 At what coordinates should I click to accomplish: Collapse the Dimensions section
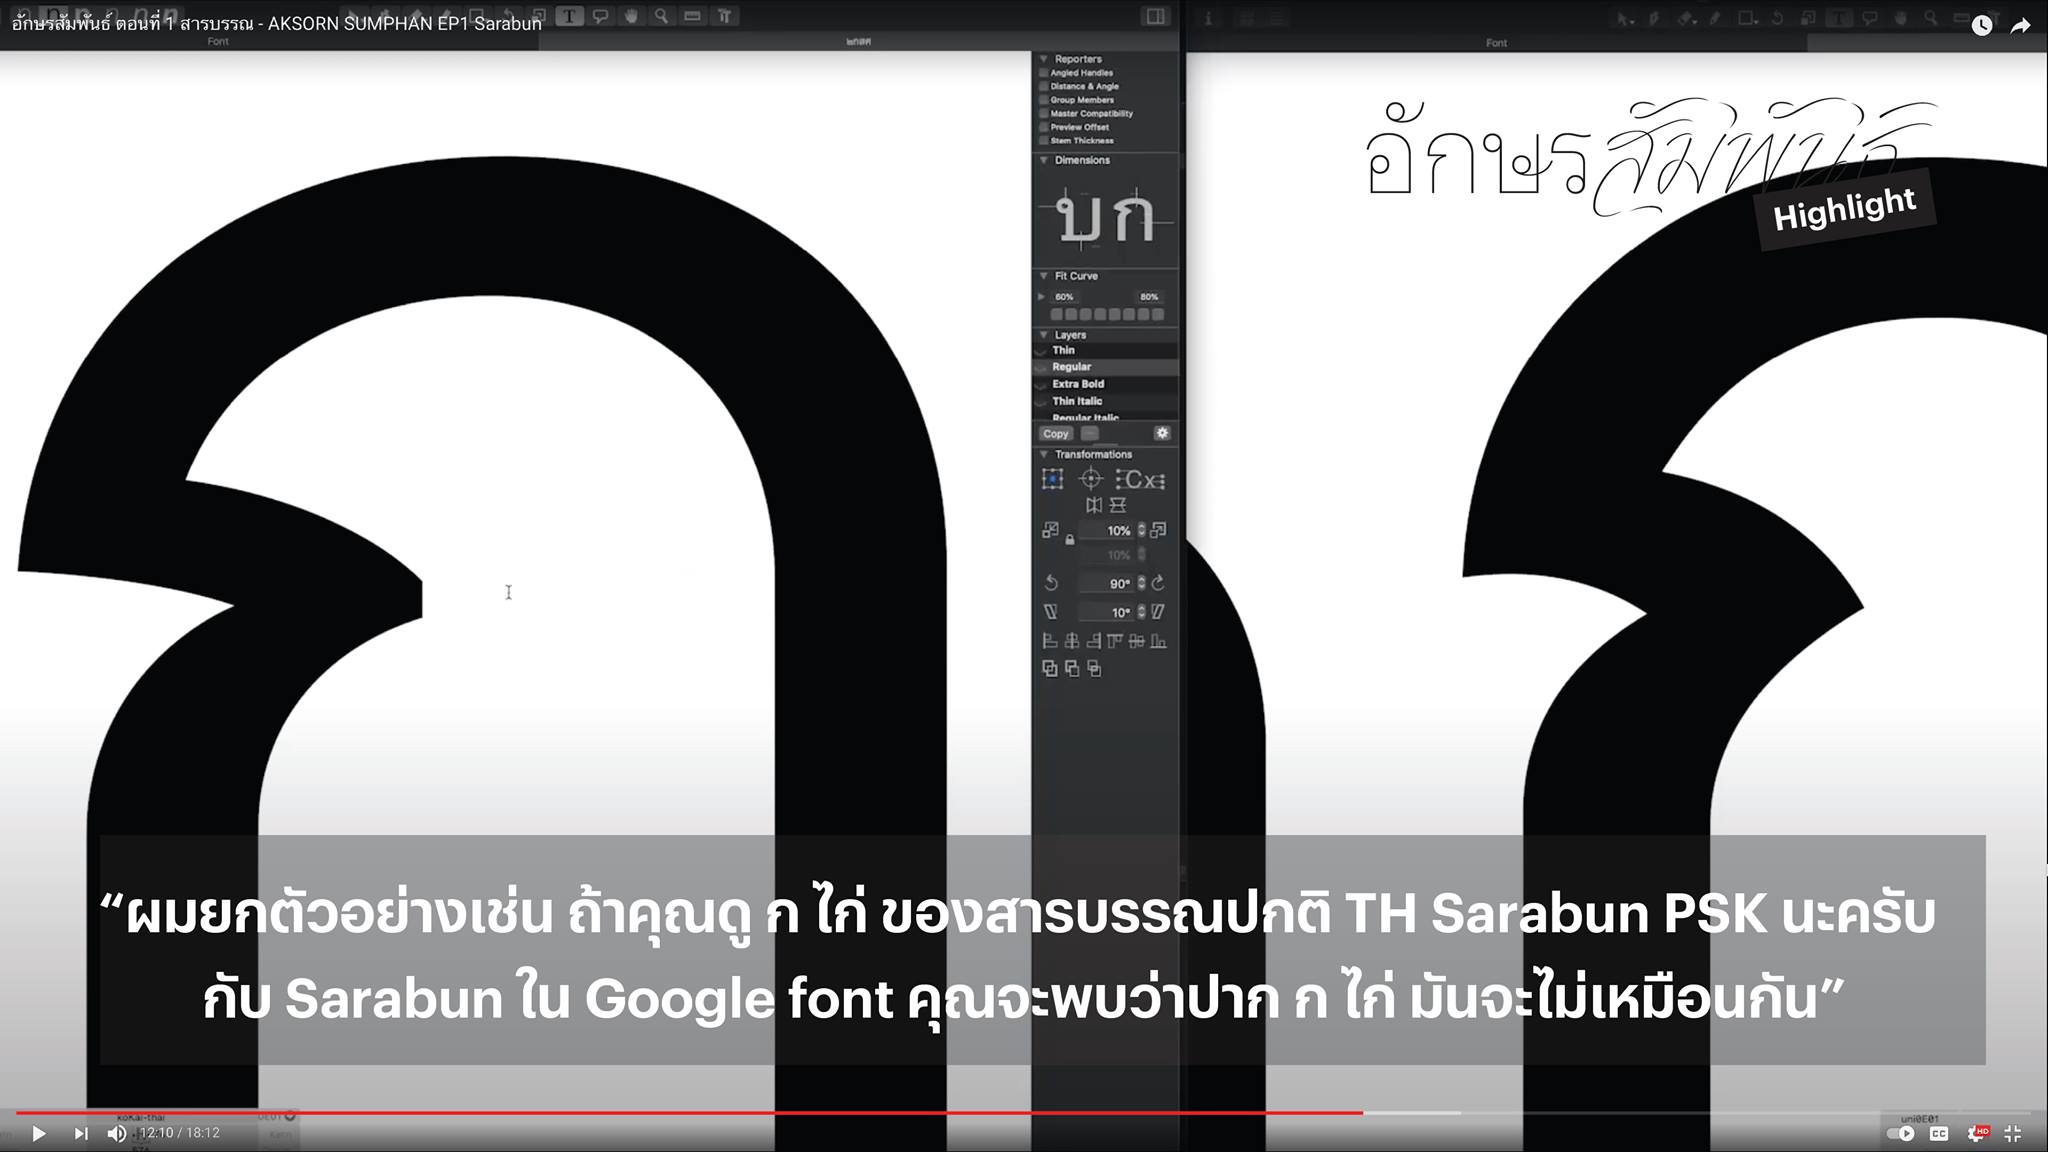tap(1044, 160)
